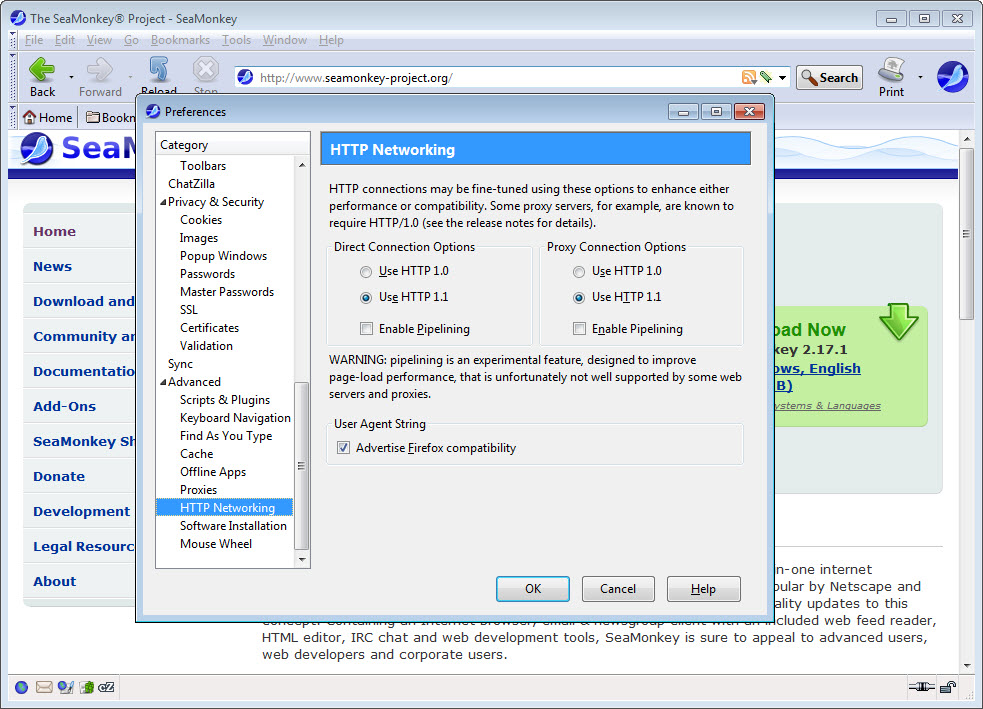983x709 pixels.
Task: Open the Development link in site sidebar
Action: coord(81,512)
